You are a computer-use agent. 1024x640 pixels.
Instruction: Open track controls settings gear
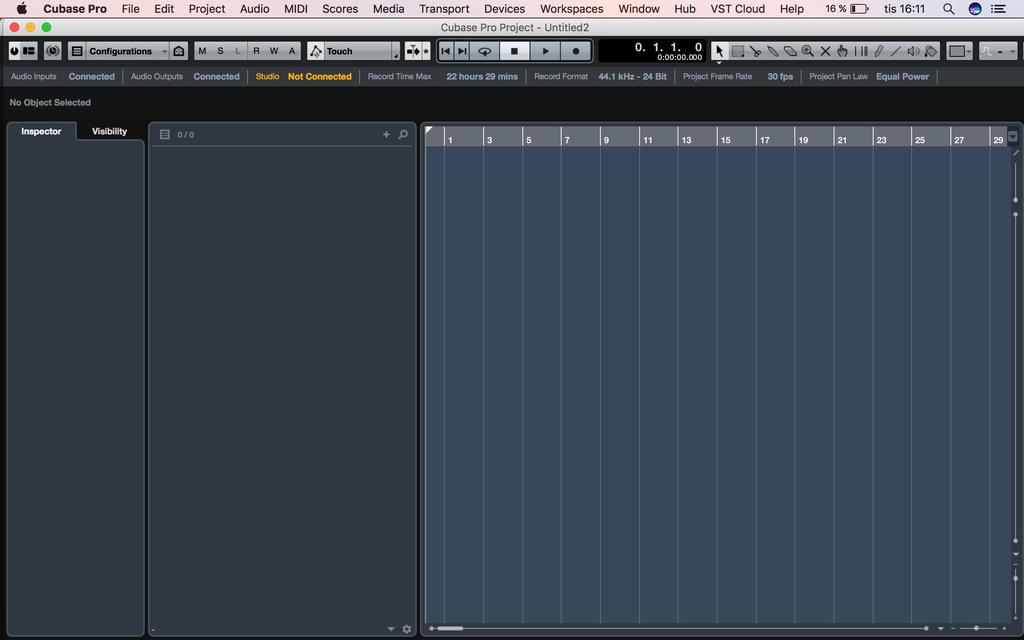(x=407, y=629)
